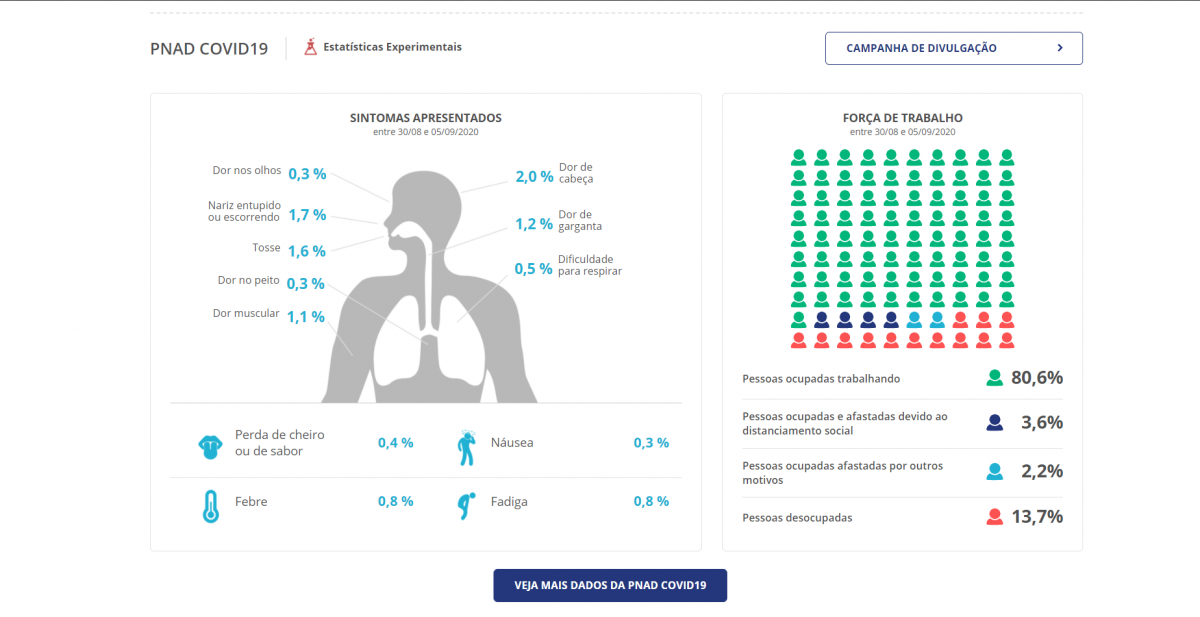Click the Náusea figure icon
Image resolution: width=1200 pixels, height=617 pixels.
(x=466, y=447)
